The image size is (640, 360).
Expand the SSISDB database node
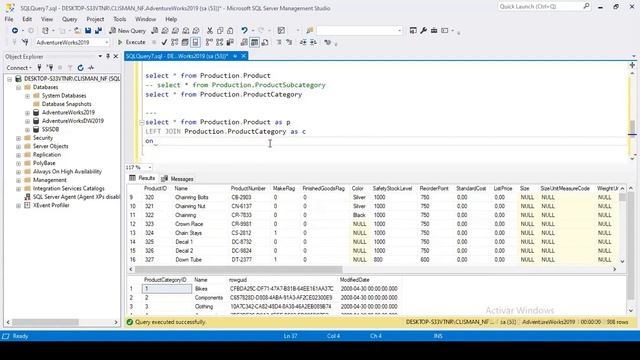pos(27,130)
